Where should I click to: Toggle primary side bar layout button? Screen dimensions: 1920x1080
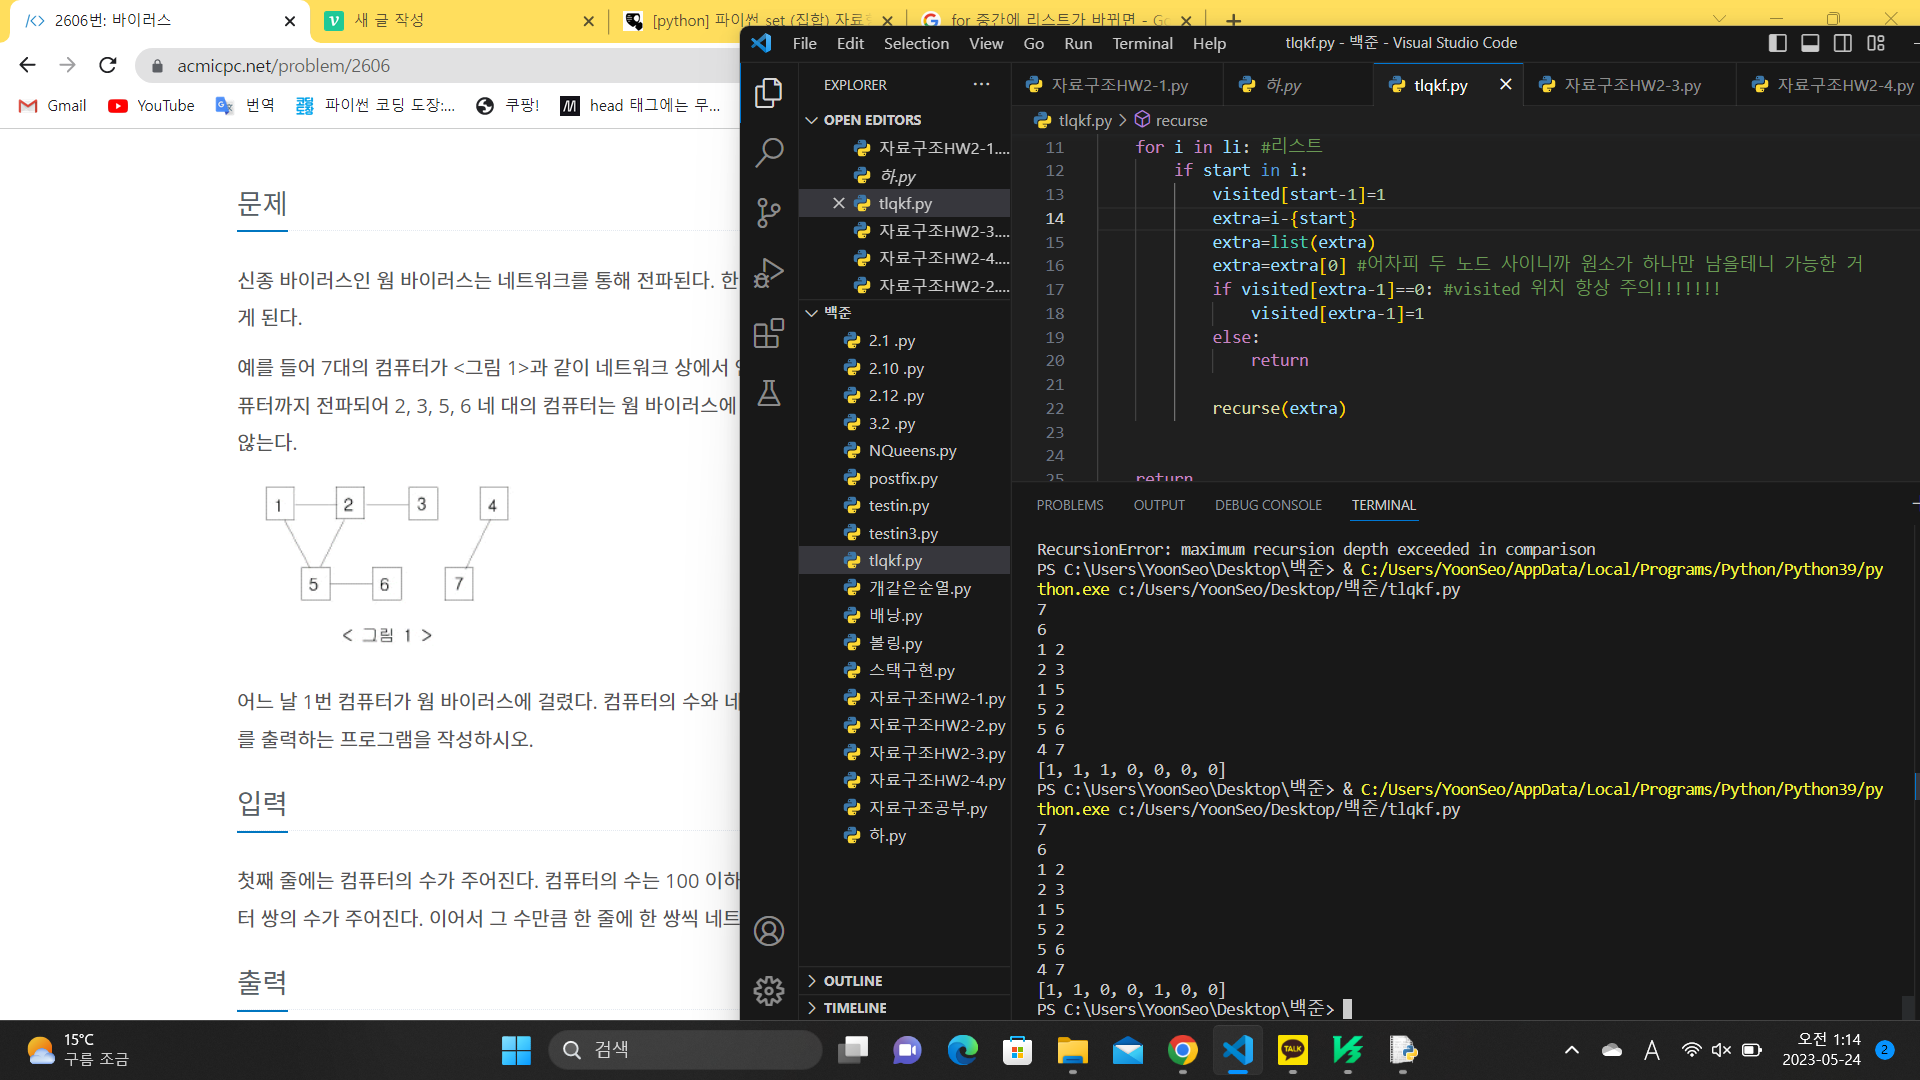pyautogui.click(x=1777, y=43)
